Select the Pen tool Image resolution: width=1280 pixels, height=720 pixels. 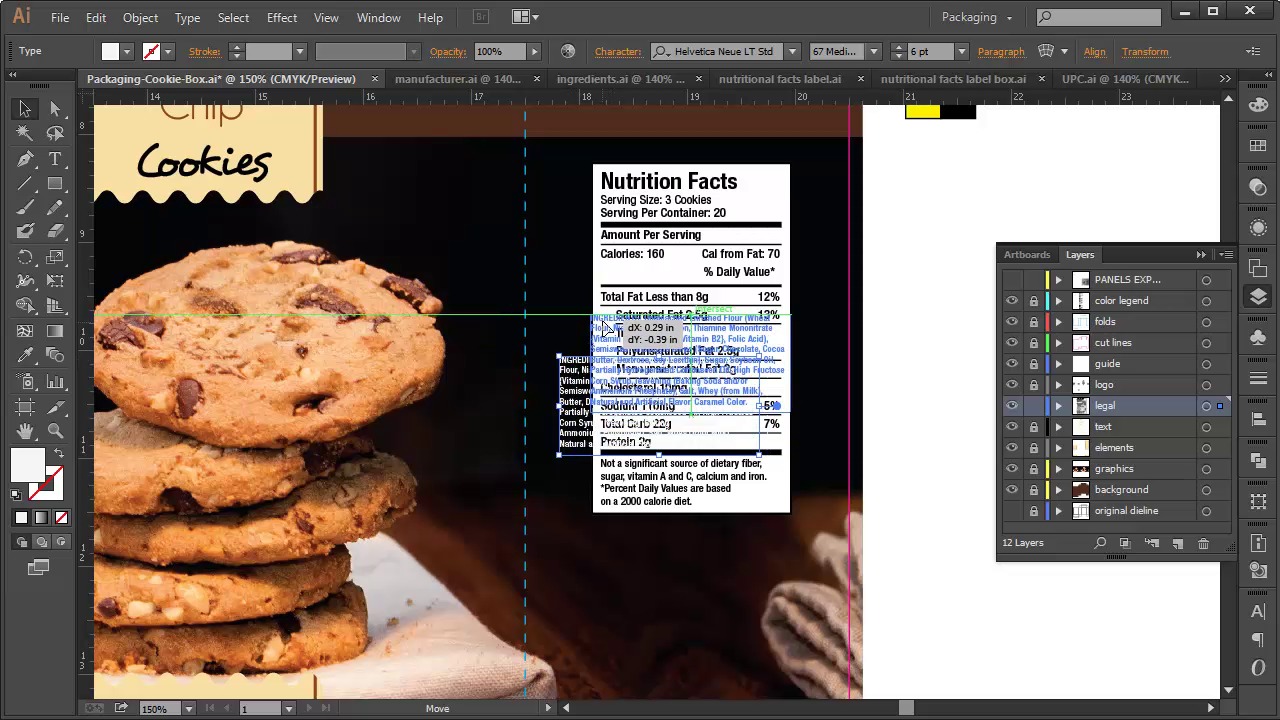click(x=25, y=159)
